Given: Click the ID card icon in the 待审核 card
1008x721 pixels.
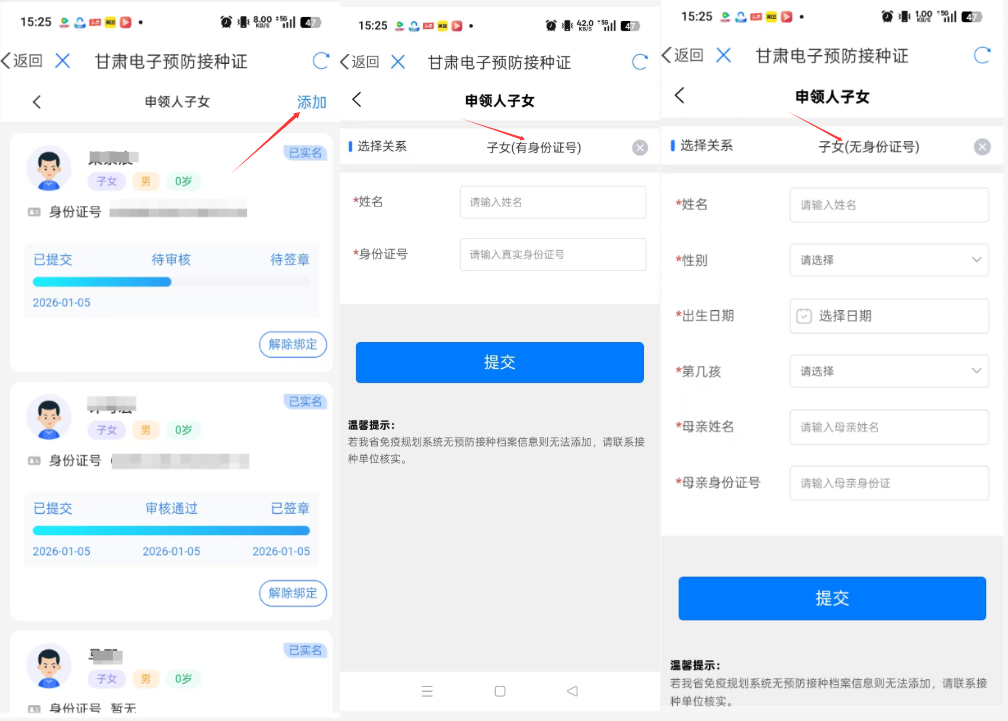Looking at the screenshot, I should (x=34, y=212).
